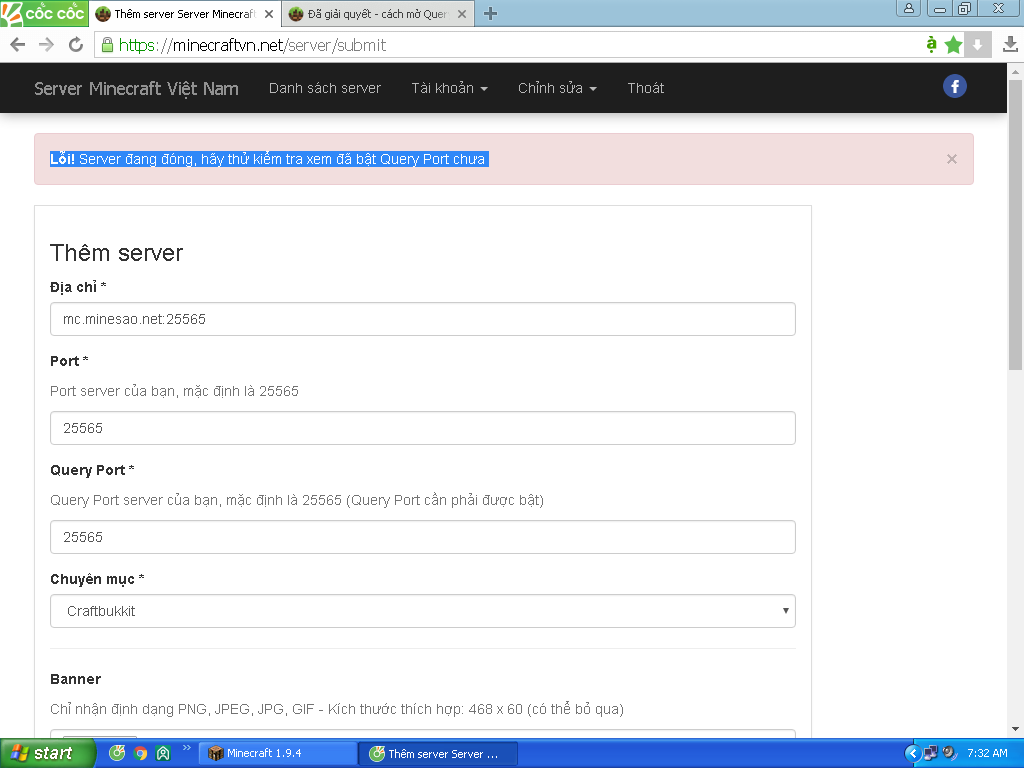
Task: Open the browser downloads icon
Action: tap(1010, 44)
